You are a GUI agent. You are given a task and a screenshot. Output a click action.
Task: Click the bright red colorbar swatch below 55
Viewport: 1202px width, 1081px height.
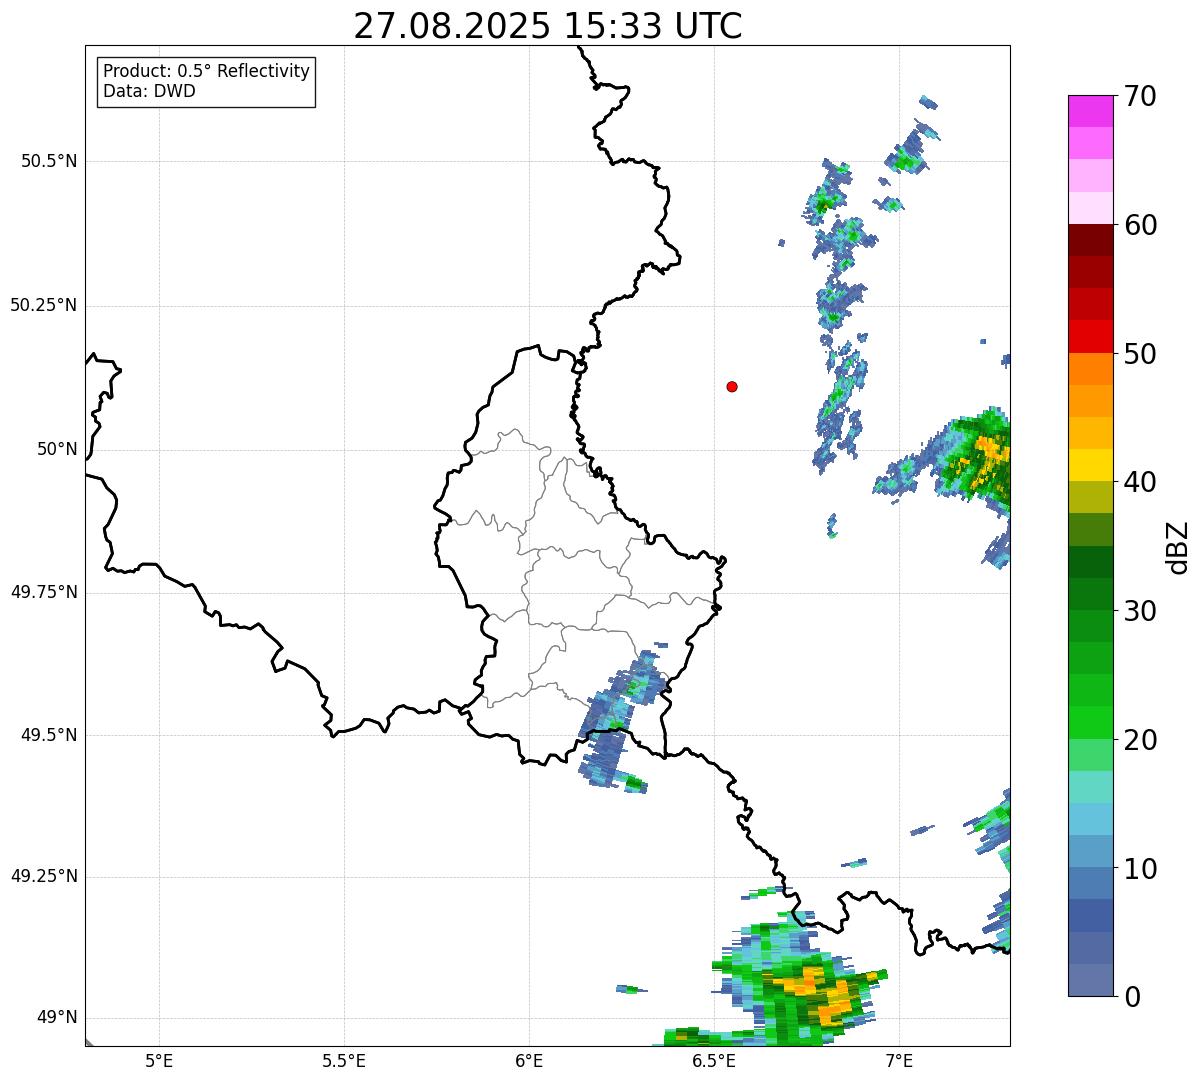pyautogui.click(x=1091, y=337)
